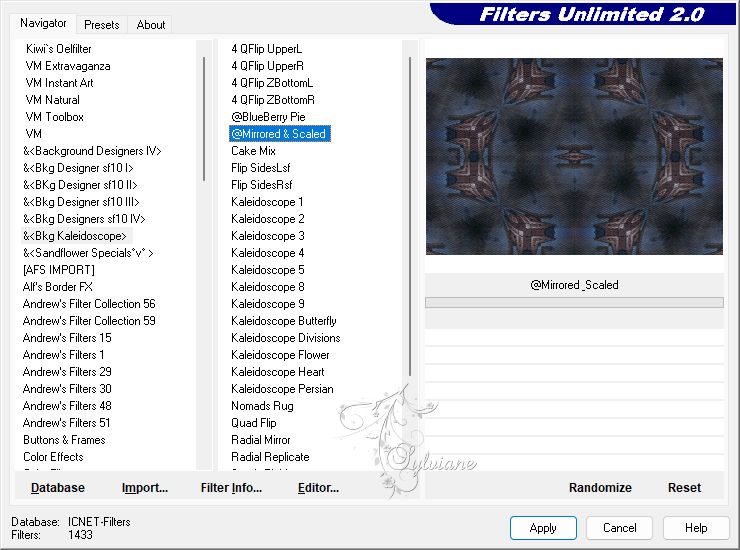Select the category VM Toolbox
The height and width of the screenshot is (550, 740).
click(54, 117)
